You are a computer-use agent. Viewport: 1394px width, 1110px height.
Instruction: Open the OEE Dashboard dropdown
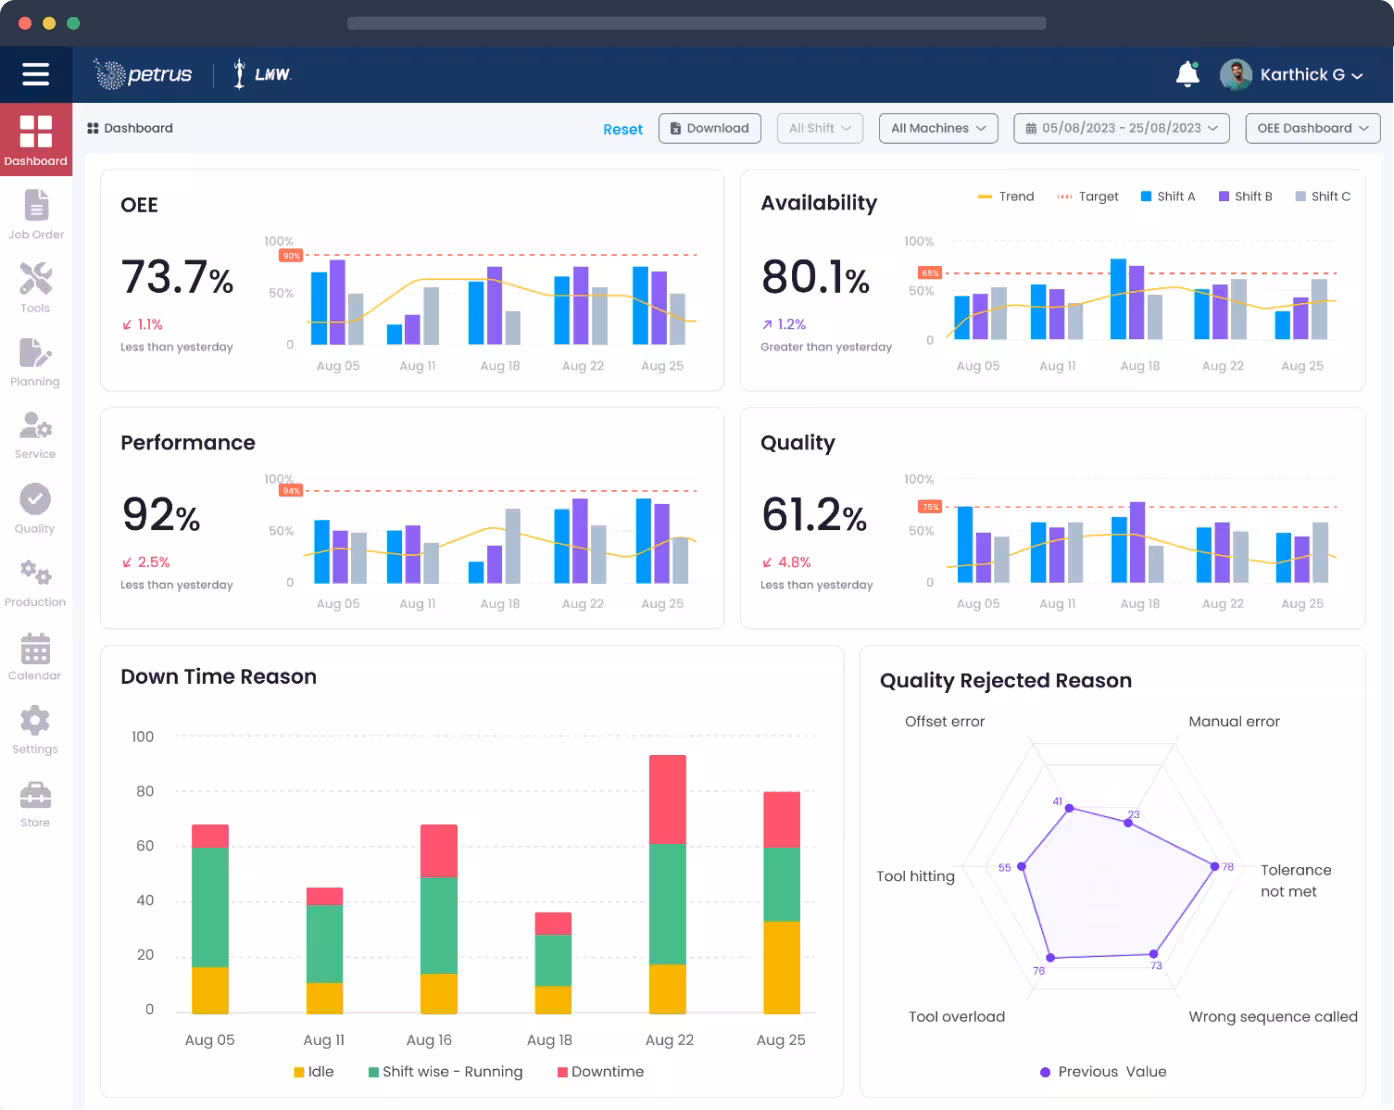click(1312, 128)
